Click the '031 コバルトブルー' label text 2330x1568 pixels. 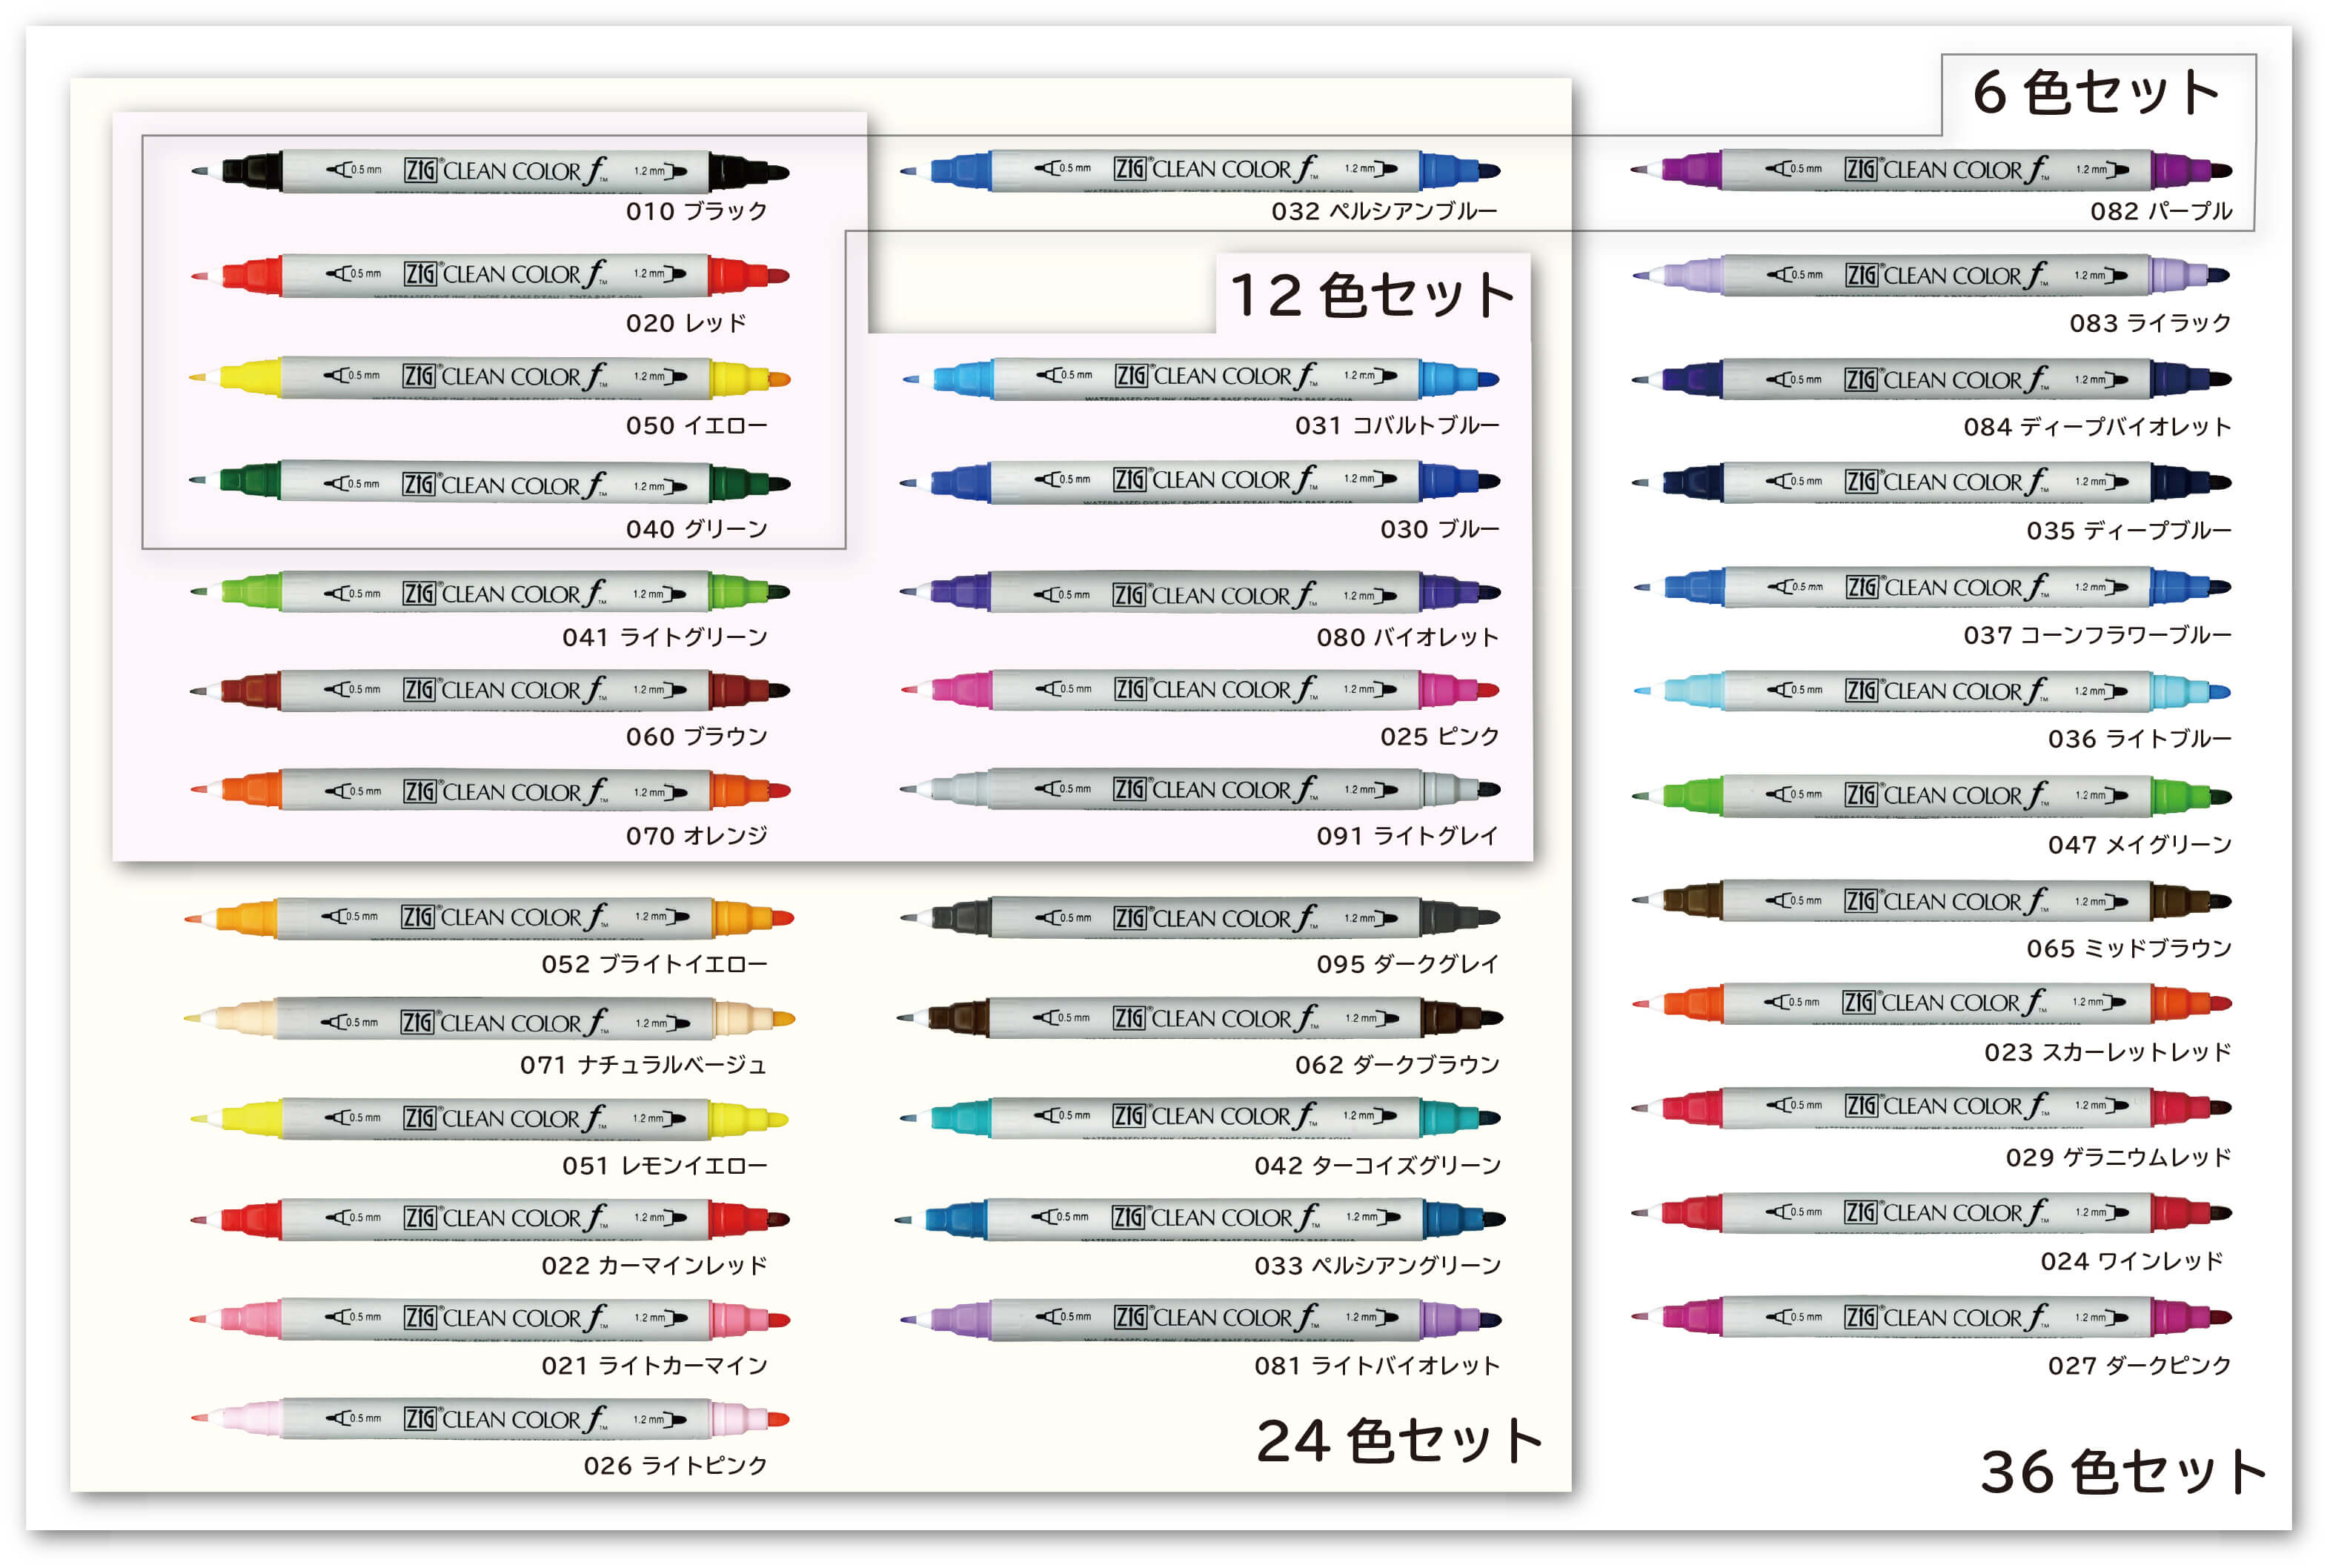coord(1397,426)
